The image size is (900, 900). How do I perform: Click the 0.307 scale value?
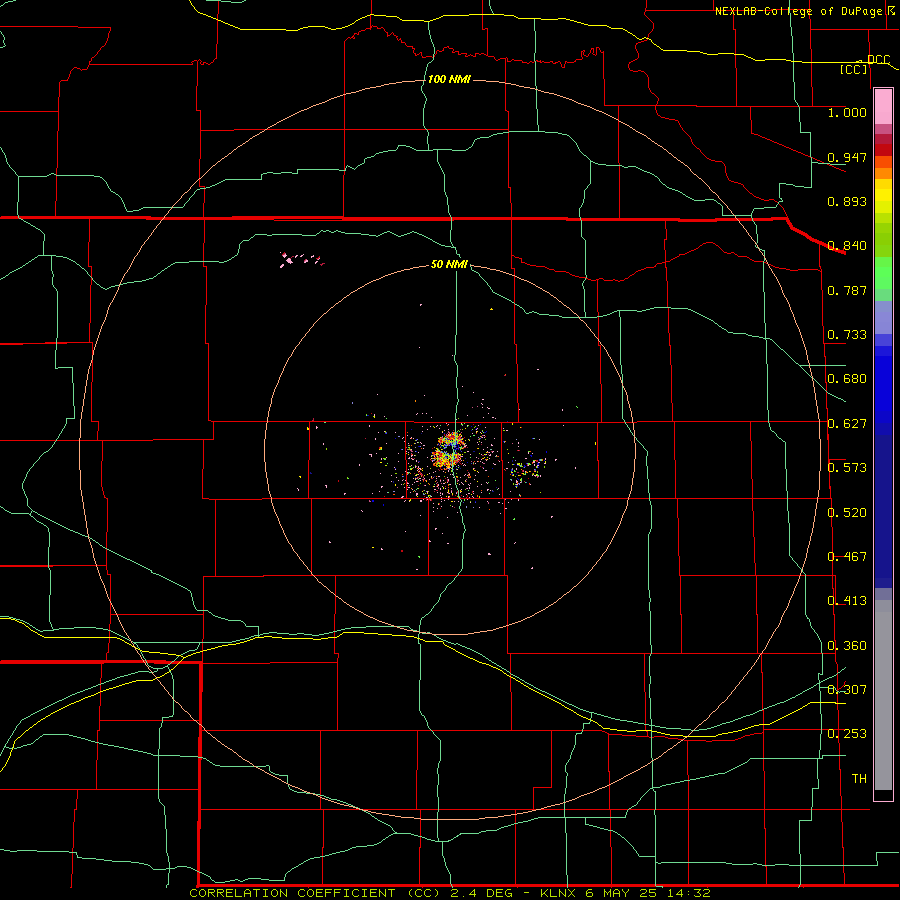pos(847,690)
